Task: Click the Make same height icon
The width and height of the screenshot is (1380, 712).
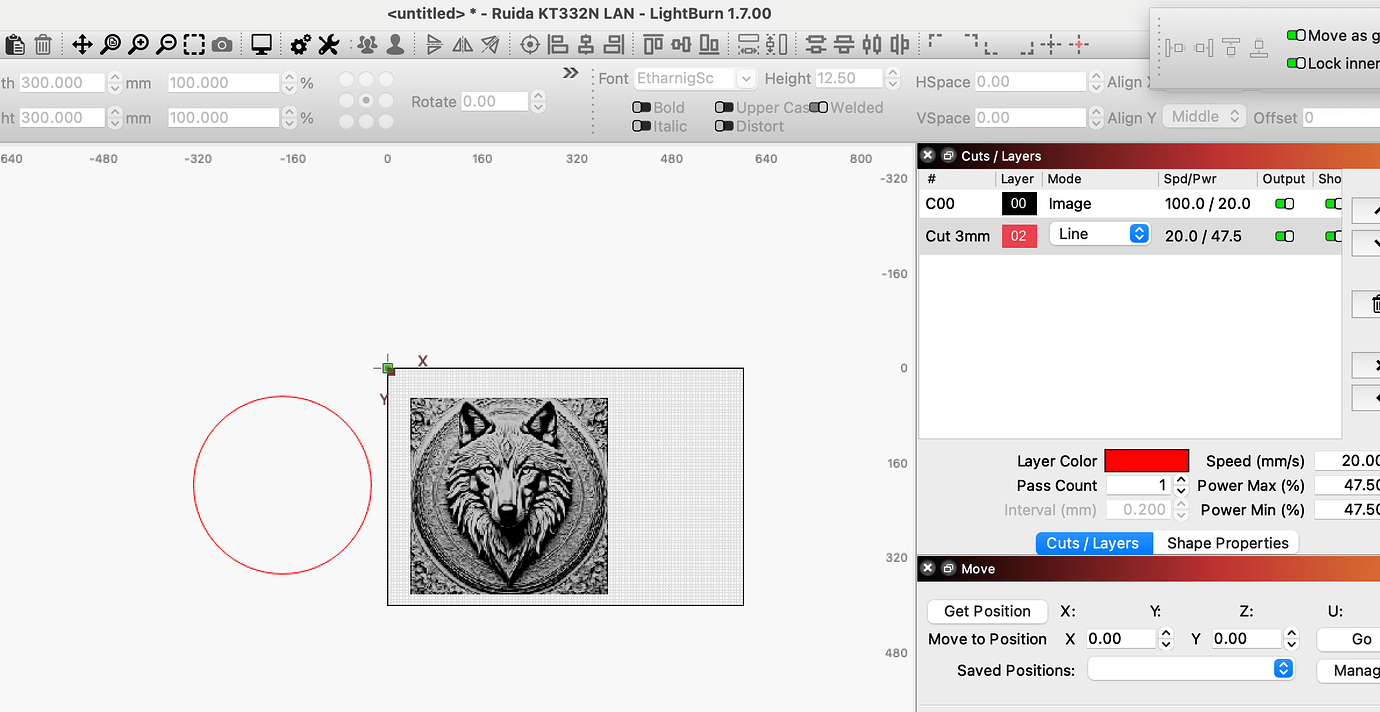Action: coord(776,44)
